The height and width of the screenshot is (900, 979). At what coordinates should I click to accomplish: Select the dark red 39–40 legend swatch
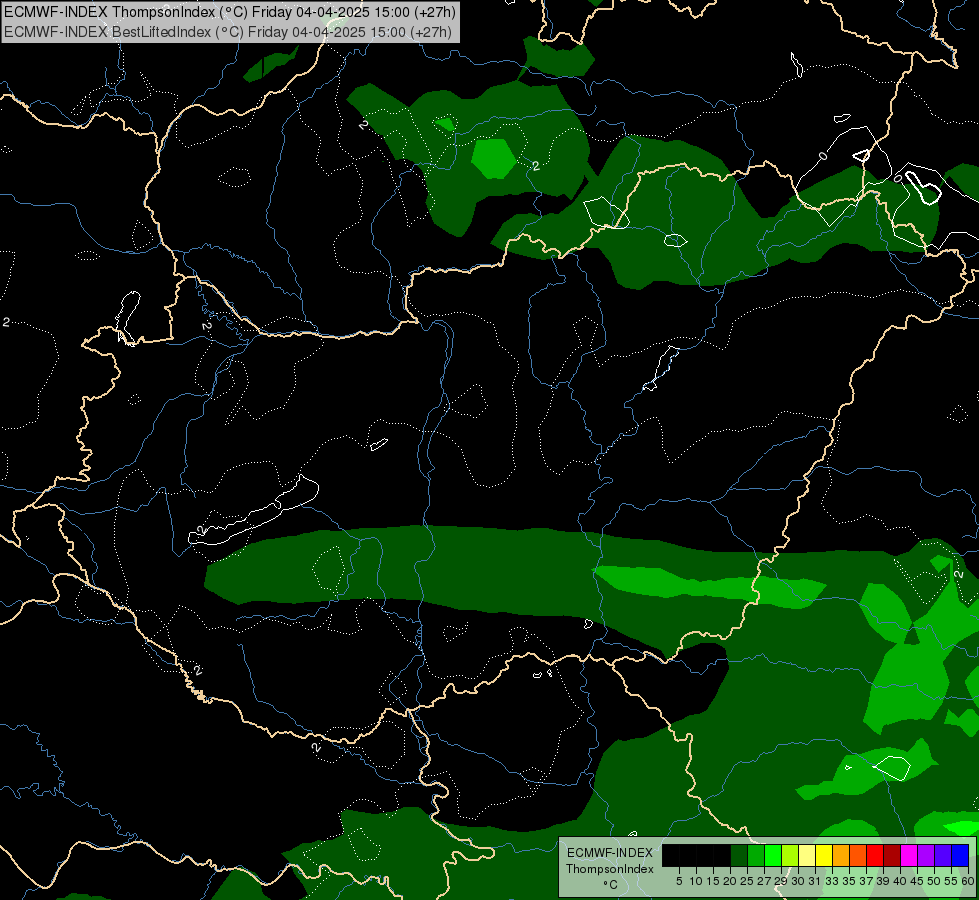(x=892, y=855)
